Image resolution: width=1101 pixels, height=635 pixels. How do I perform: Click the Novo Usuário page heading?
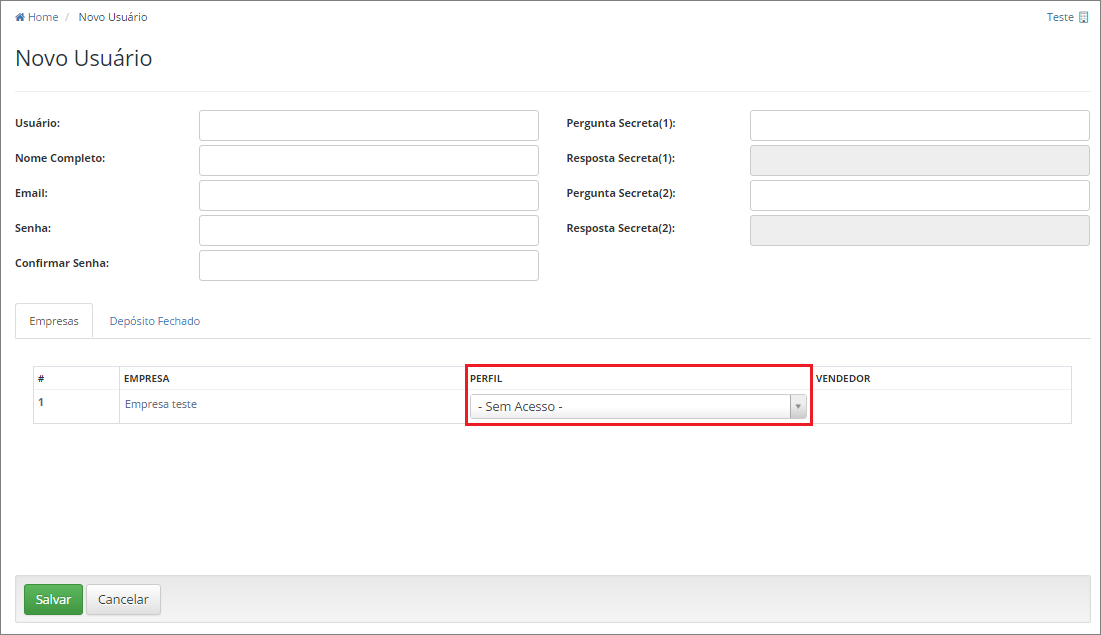(84, 58)
